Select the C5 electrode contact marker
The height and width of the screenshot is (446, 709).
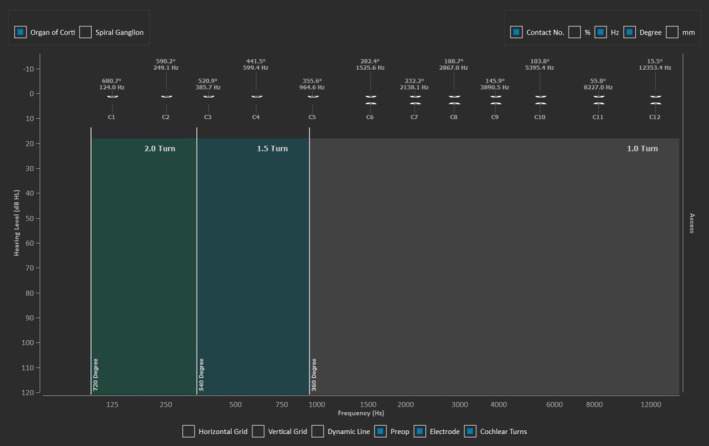(x=313, y=97)
